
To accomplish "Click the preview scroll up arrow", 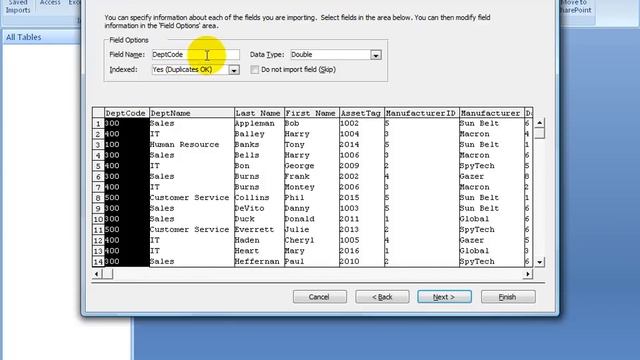I will (x=540, y=123).
